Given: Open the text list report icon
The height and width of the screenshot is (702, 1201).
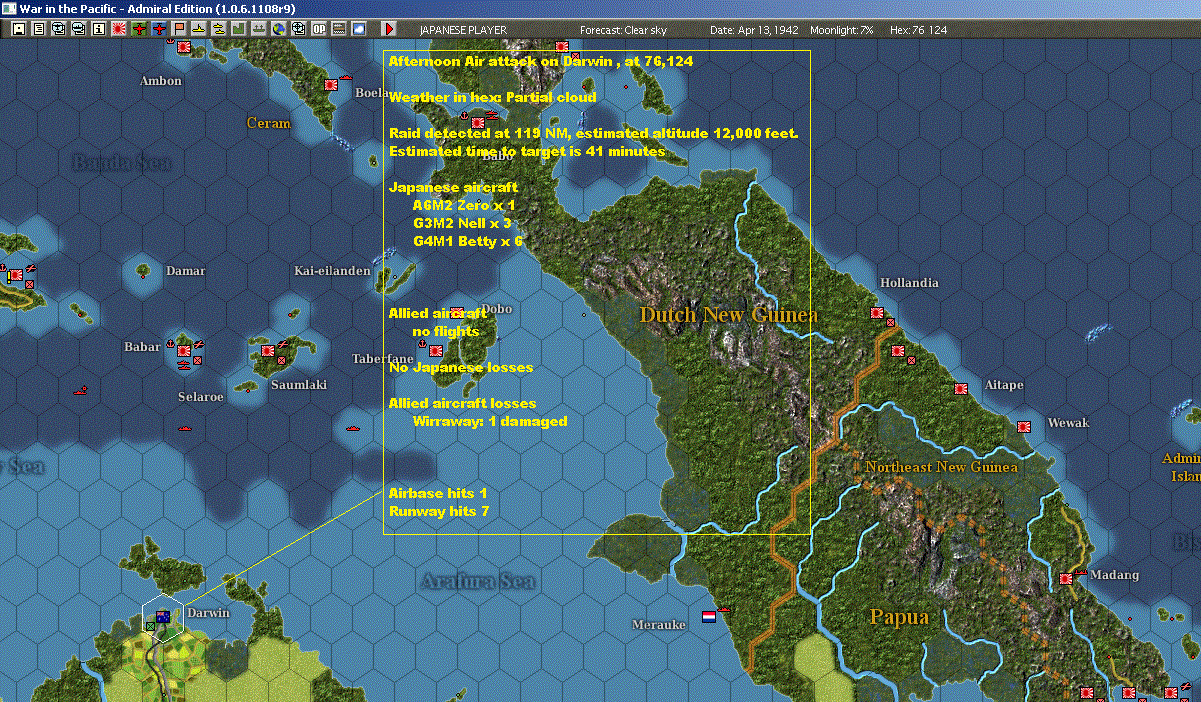Looking at the screenshot, I should (38, 29).
